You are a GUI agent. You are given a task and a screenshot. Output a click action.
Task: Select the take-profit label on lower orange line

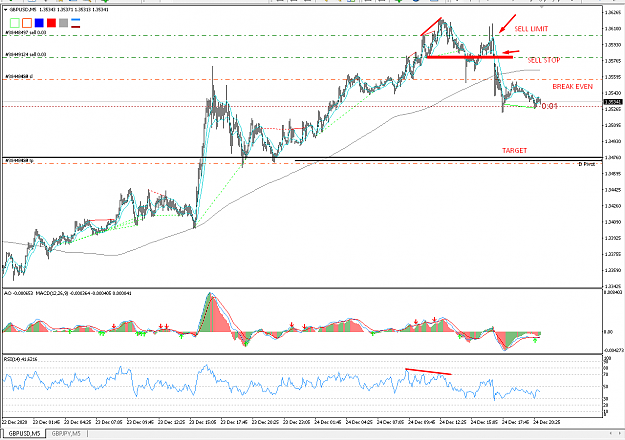[x=19, y=161]
